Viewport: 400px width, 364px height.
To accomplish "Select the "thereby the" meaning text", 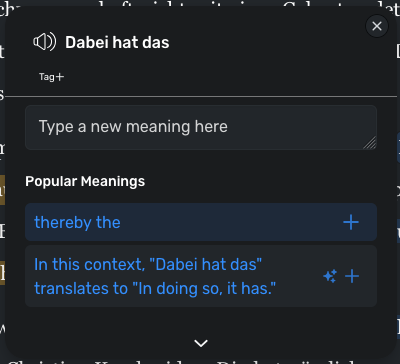I will pos(77,222).
